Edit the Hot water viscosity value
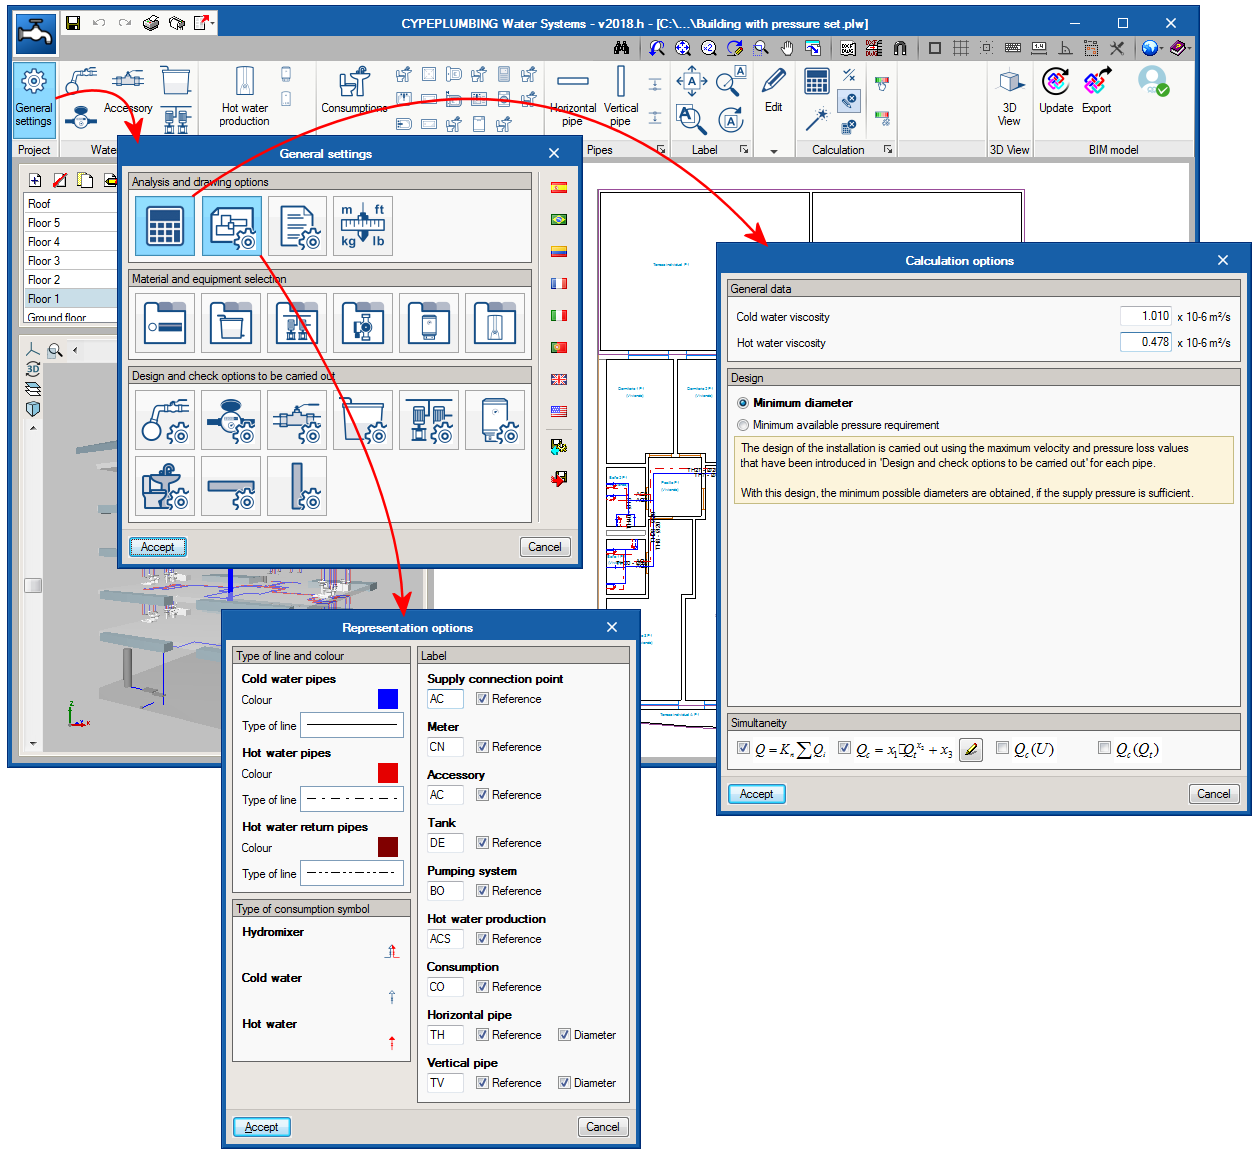Screen dimensions: 1259x1151 tap(1146, 342)
